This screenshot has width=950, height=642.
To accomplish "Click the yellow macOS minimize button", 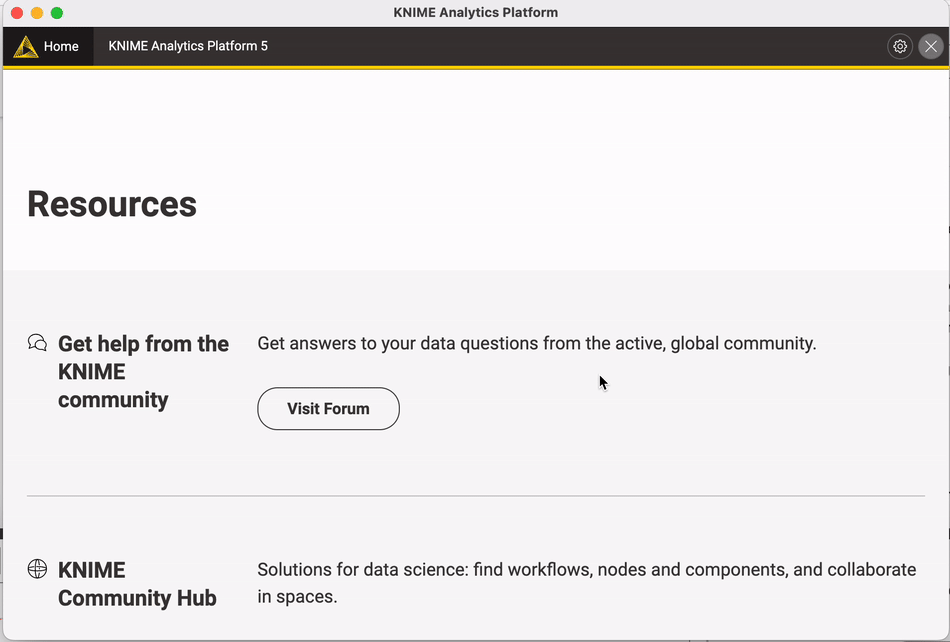I will click(x=37, y=13).
